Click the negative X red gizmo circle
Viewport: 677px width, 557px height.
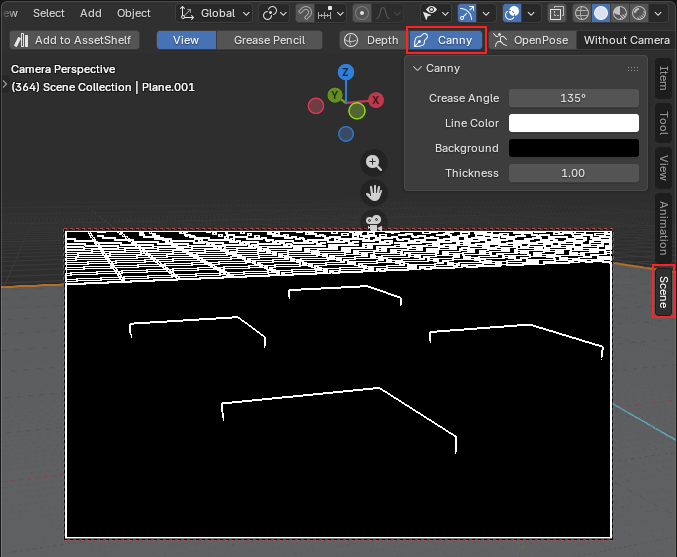coord(316,106)
